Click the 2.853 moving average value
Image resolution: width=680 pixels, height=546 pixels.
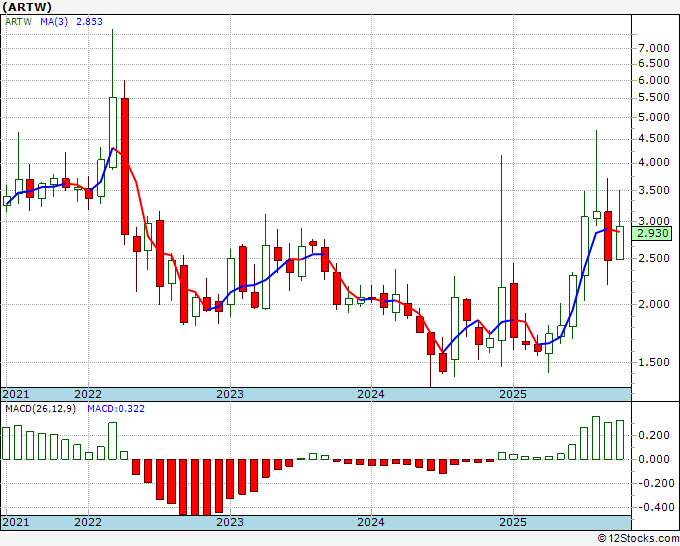pyautogui.click(x=91, y=20)
